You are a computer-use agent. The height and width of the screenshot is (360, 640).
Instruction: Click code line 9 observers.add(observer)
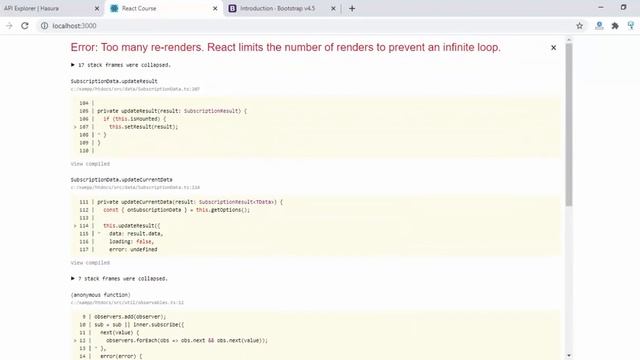pos(130,317)
